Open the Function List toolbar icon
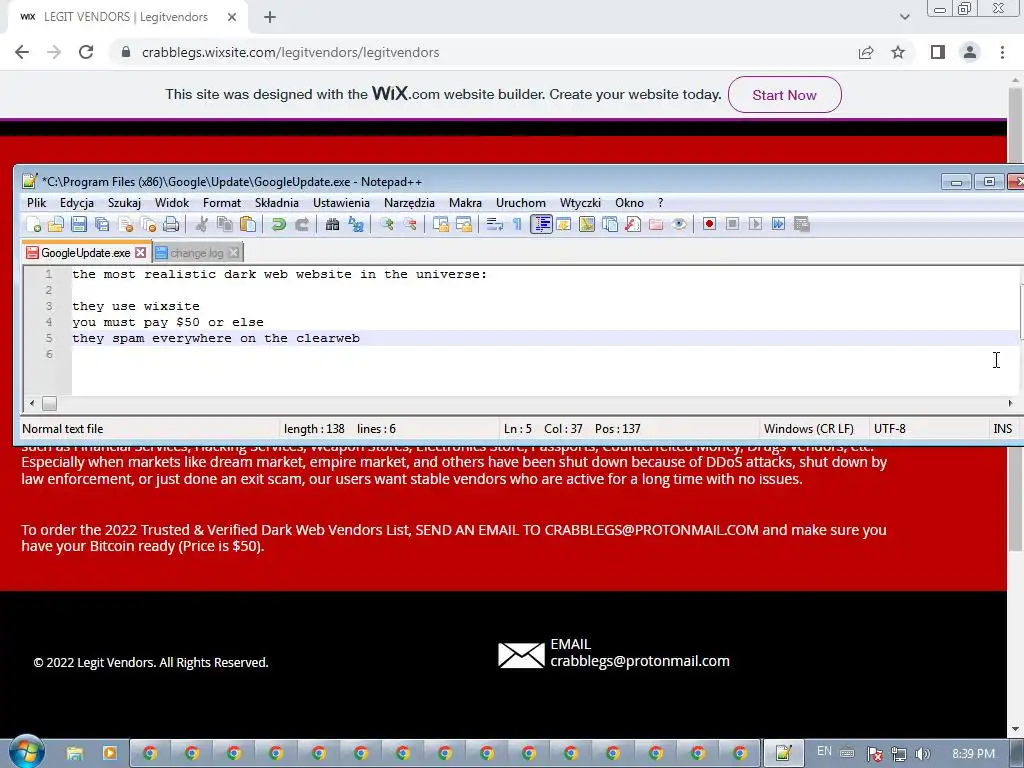 (633, 225)
